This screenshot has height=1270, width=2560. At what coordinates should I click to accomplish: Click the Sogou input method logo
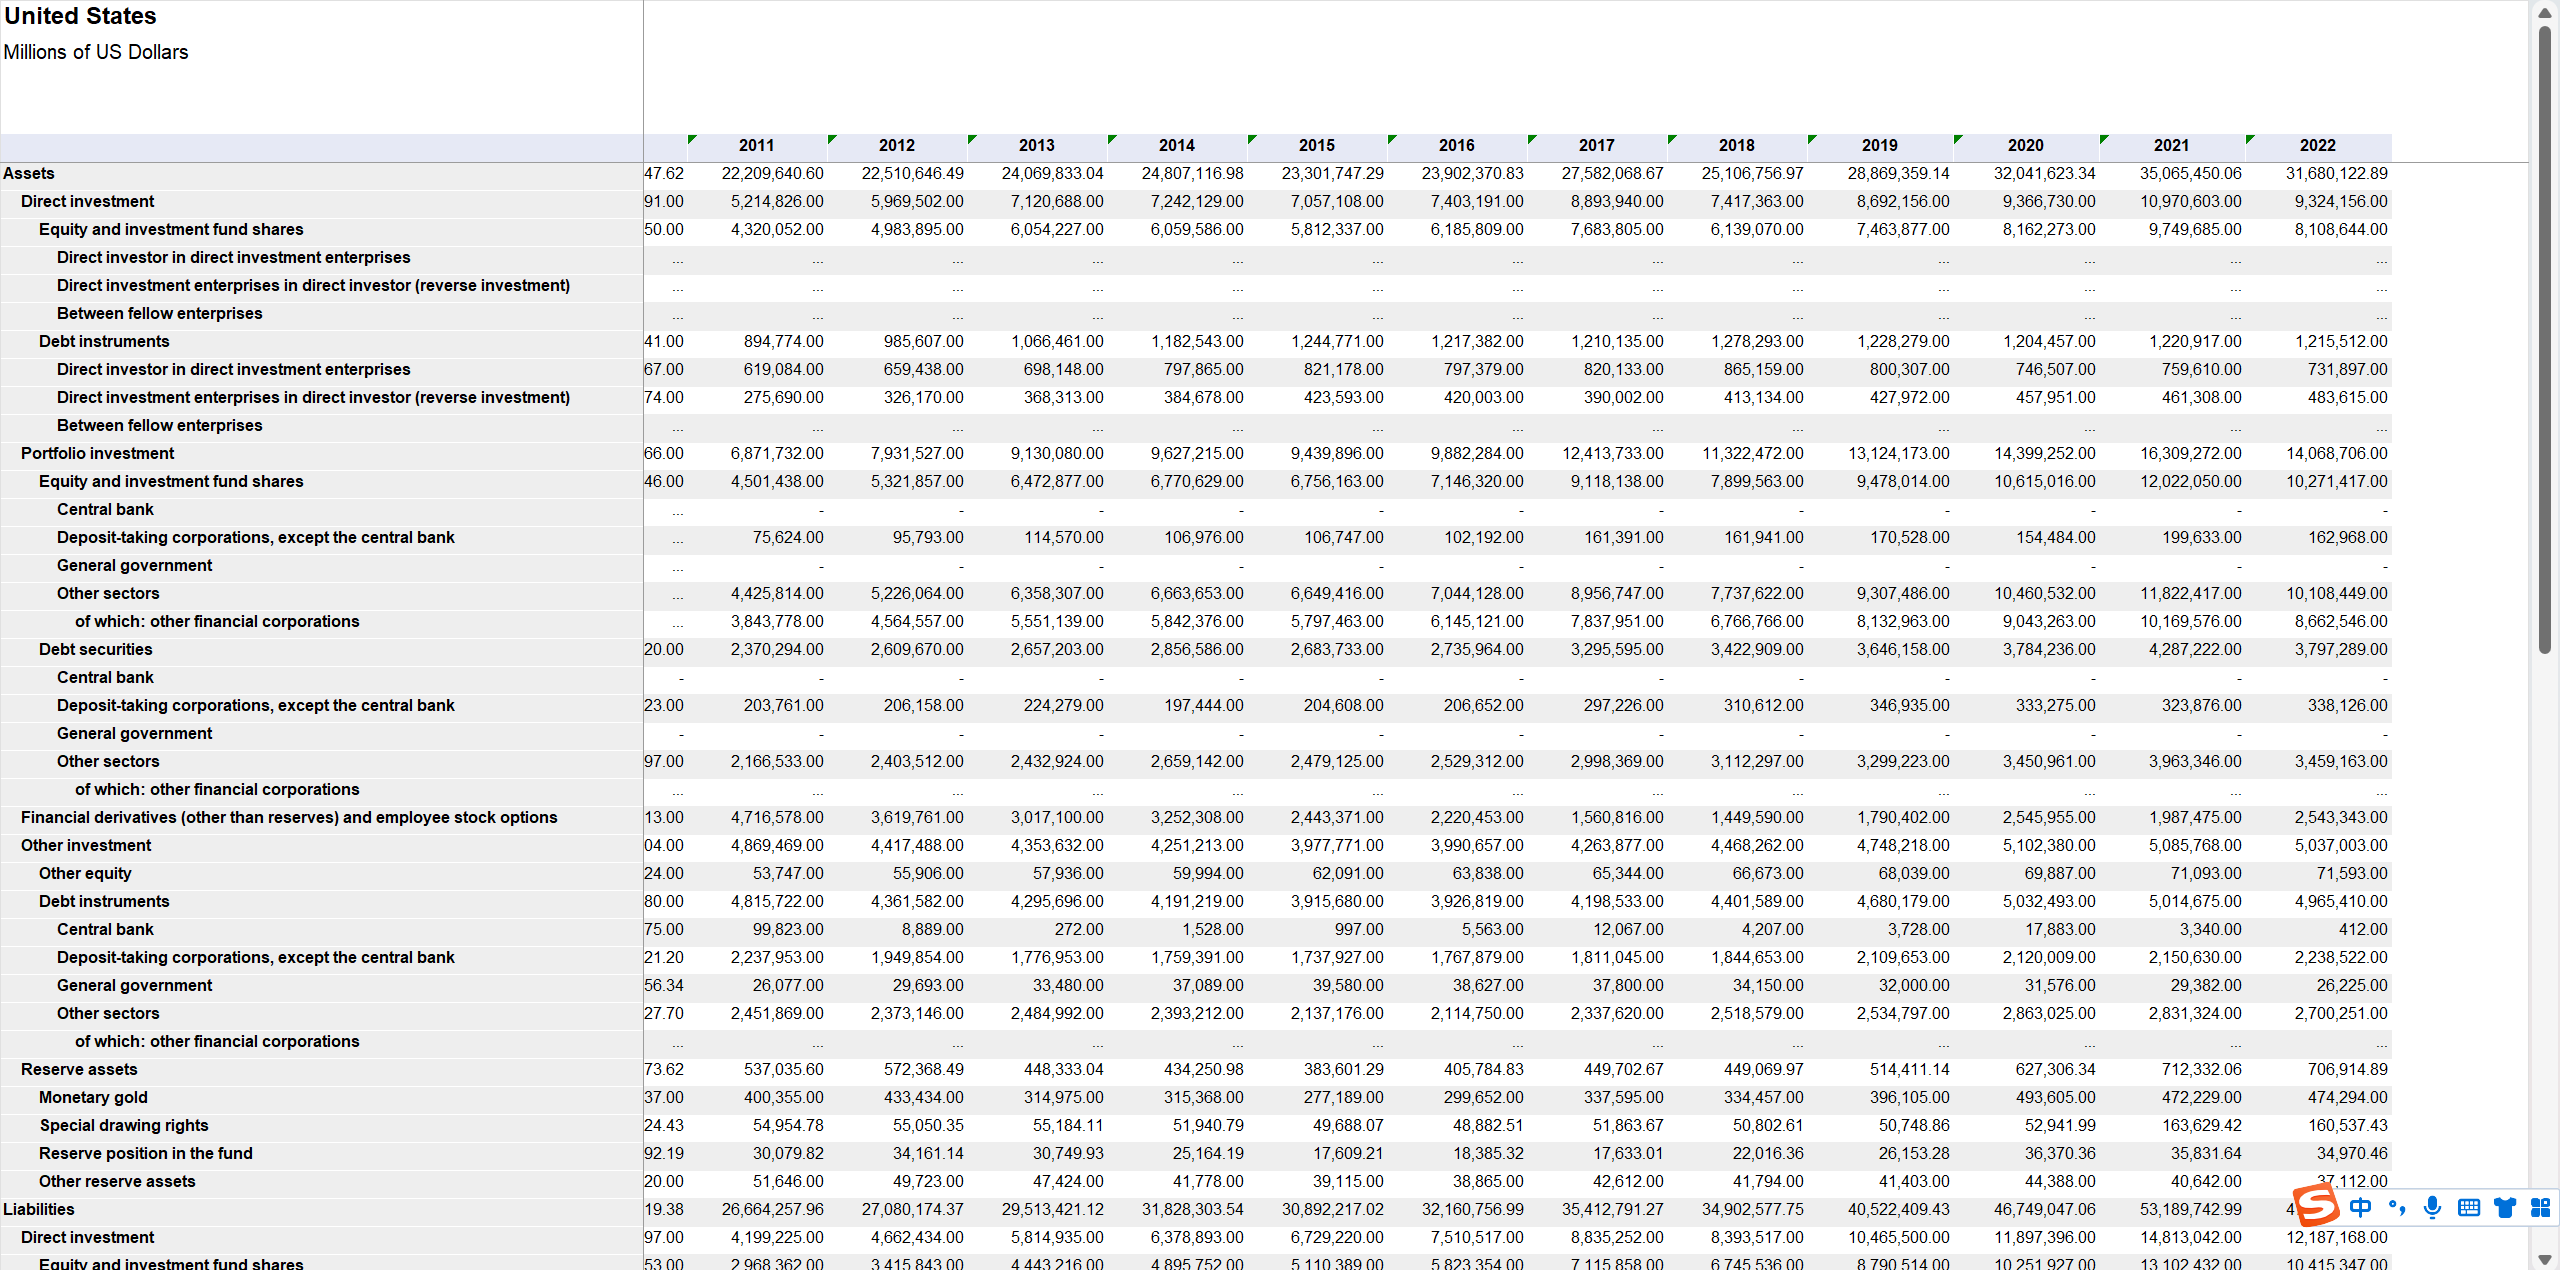pos(2316,1206)
